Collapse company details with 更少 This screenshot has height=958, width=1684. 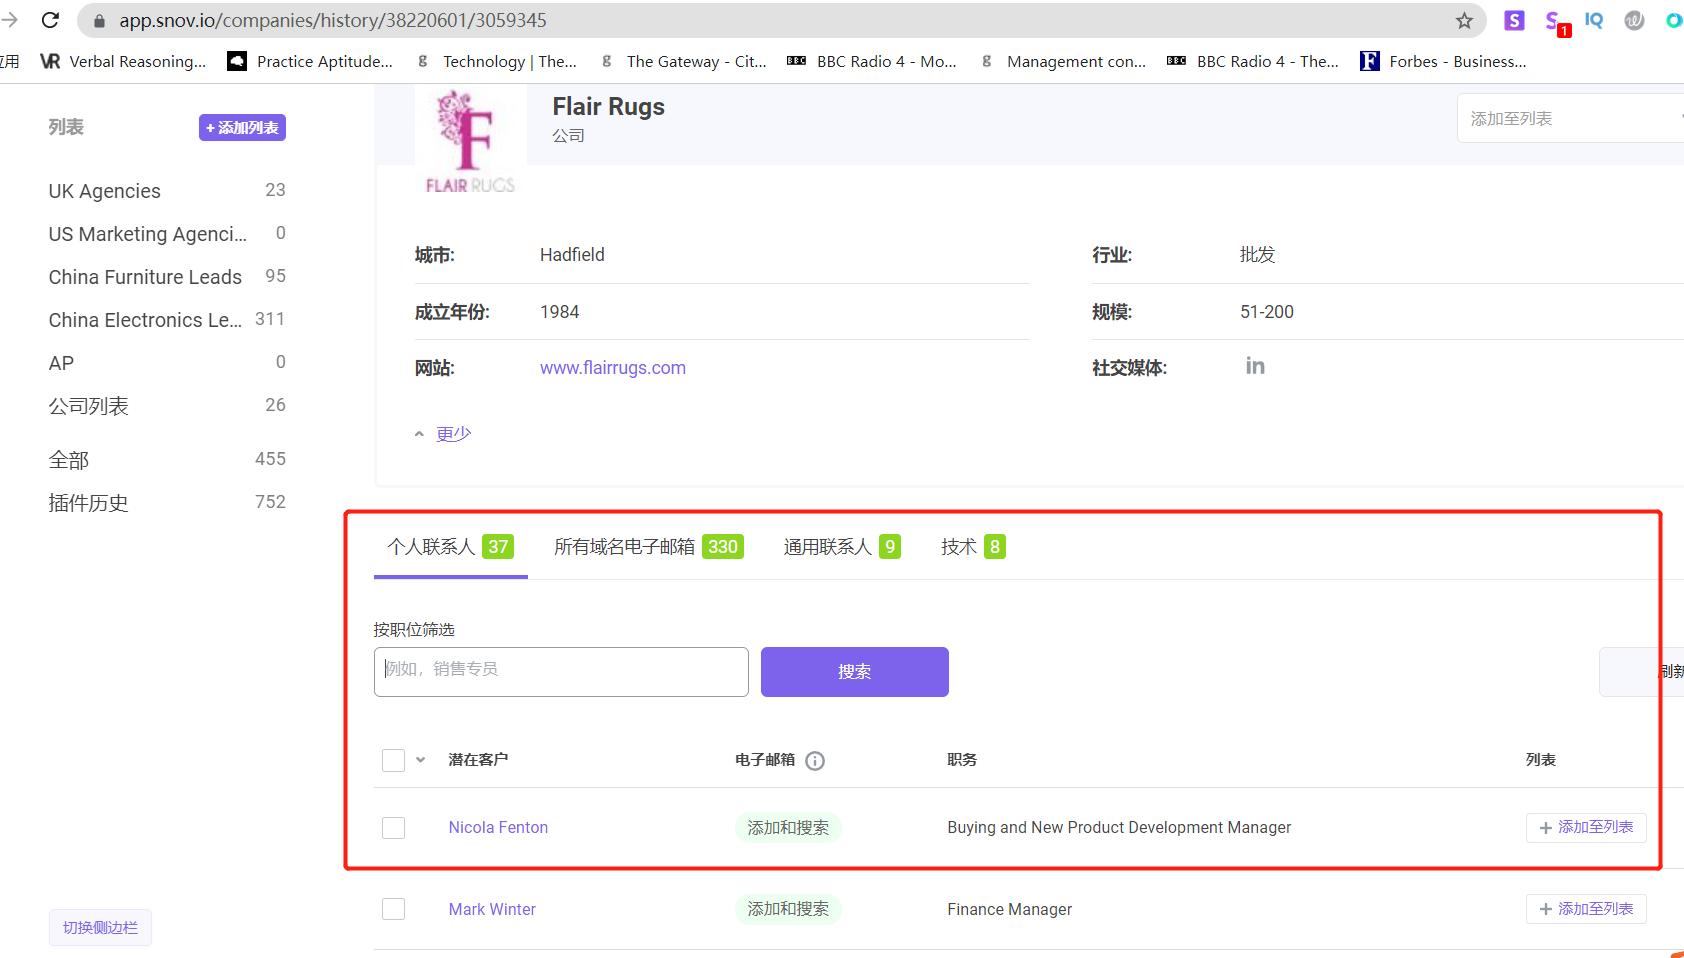click(x=443, y=433)
